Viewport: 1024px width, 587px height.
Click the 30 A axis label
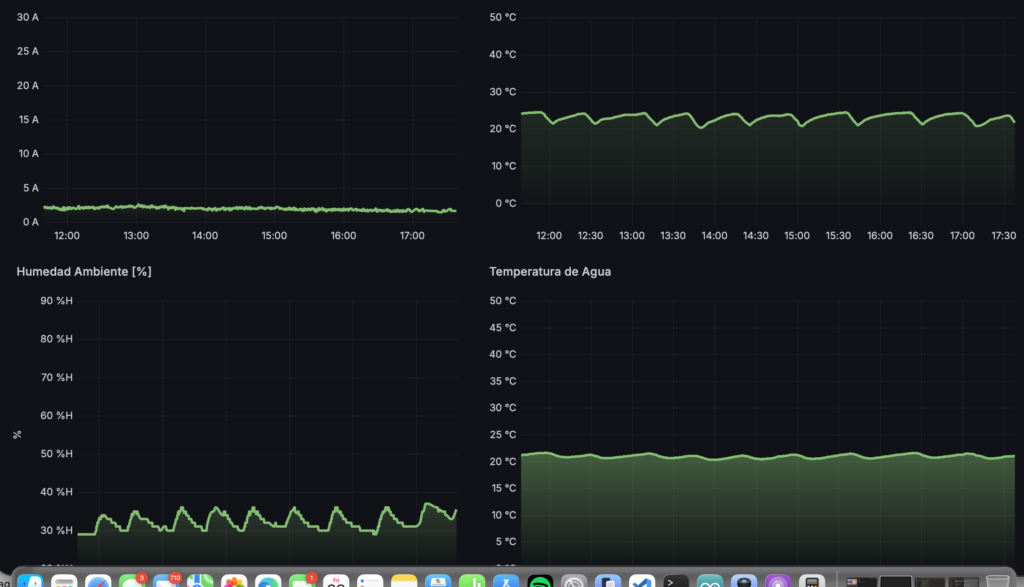tap(27, 17)
